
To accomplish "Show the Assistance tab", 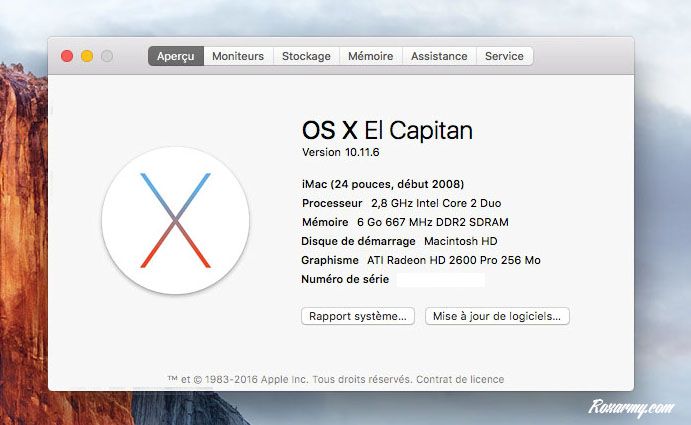I will pos(439,57).
